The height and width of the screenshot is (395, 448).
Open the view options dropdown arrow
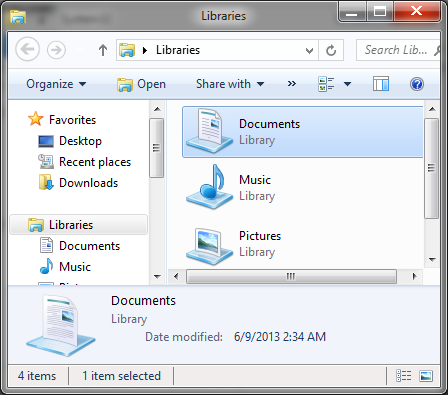click(347, 84)
